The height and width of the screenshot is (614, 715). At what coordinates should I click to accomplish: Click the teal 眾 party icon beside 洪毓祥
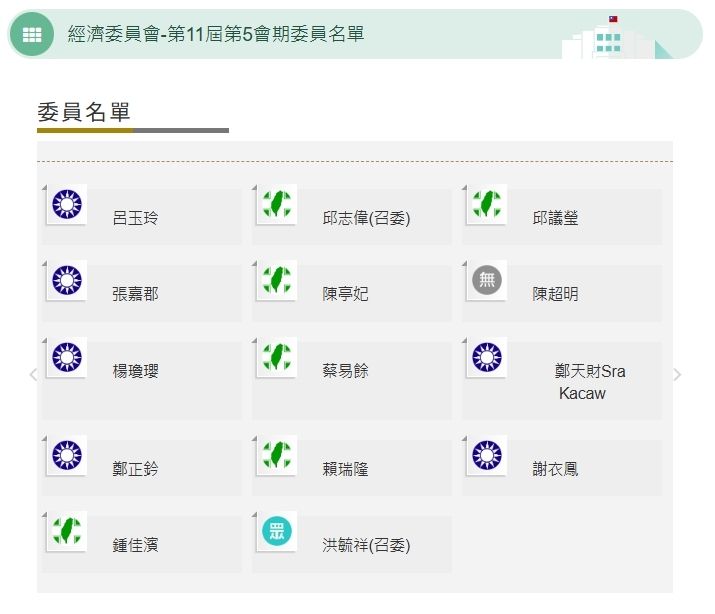pyautogui.click(x=276, y=532)
